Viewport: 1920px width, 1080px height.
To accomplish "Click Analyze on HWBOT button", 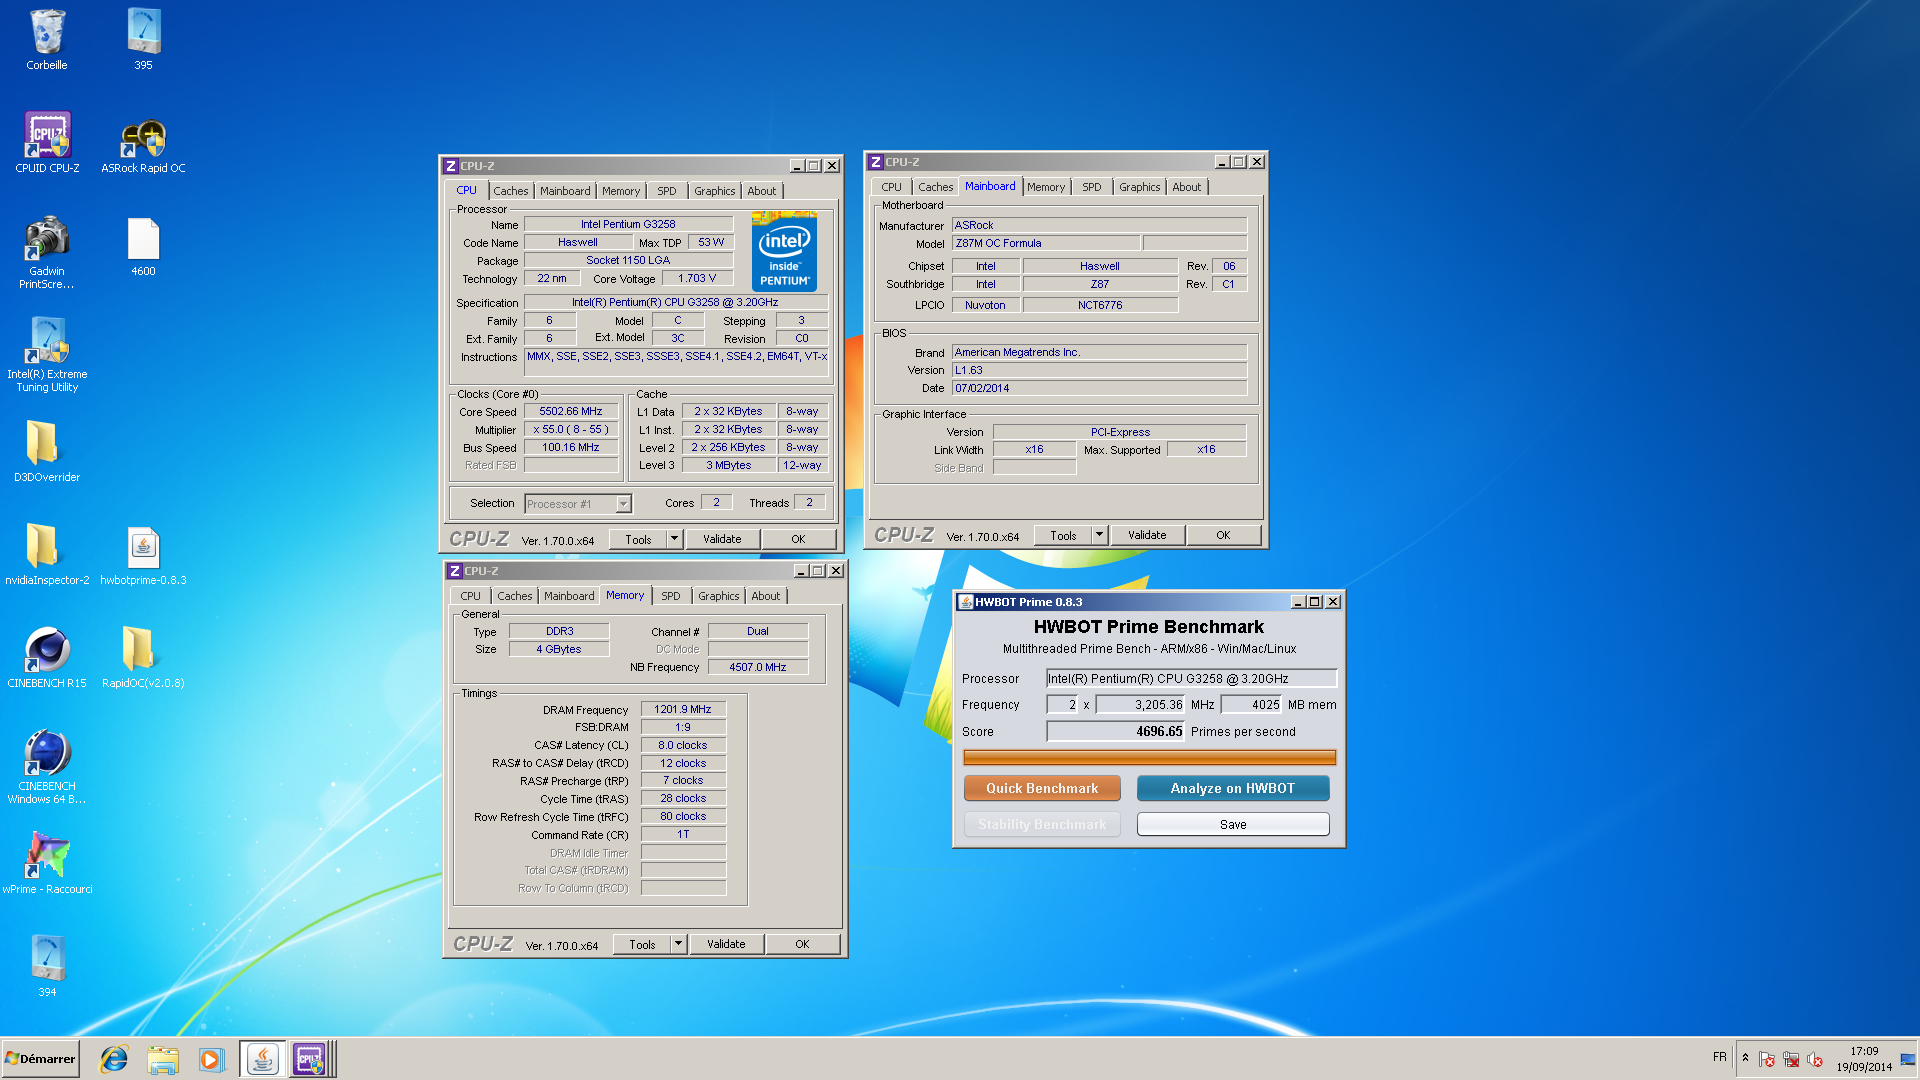I will click(x=1233, y=788).
